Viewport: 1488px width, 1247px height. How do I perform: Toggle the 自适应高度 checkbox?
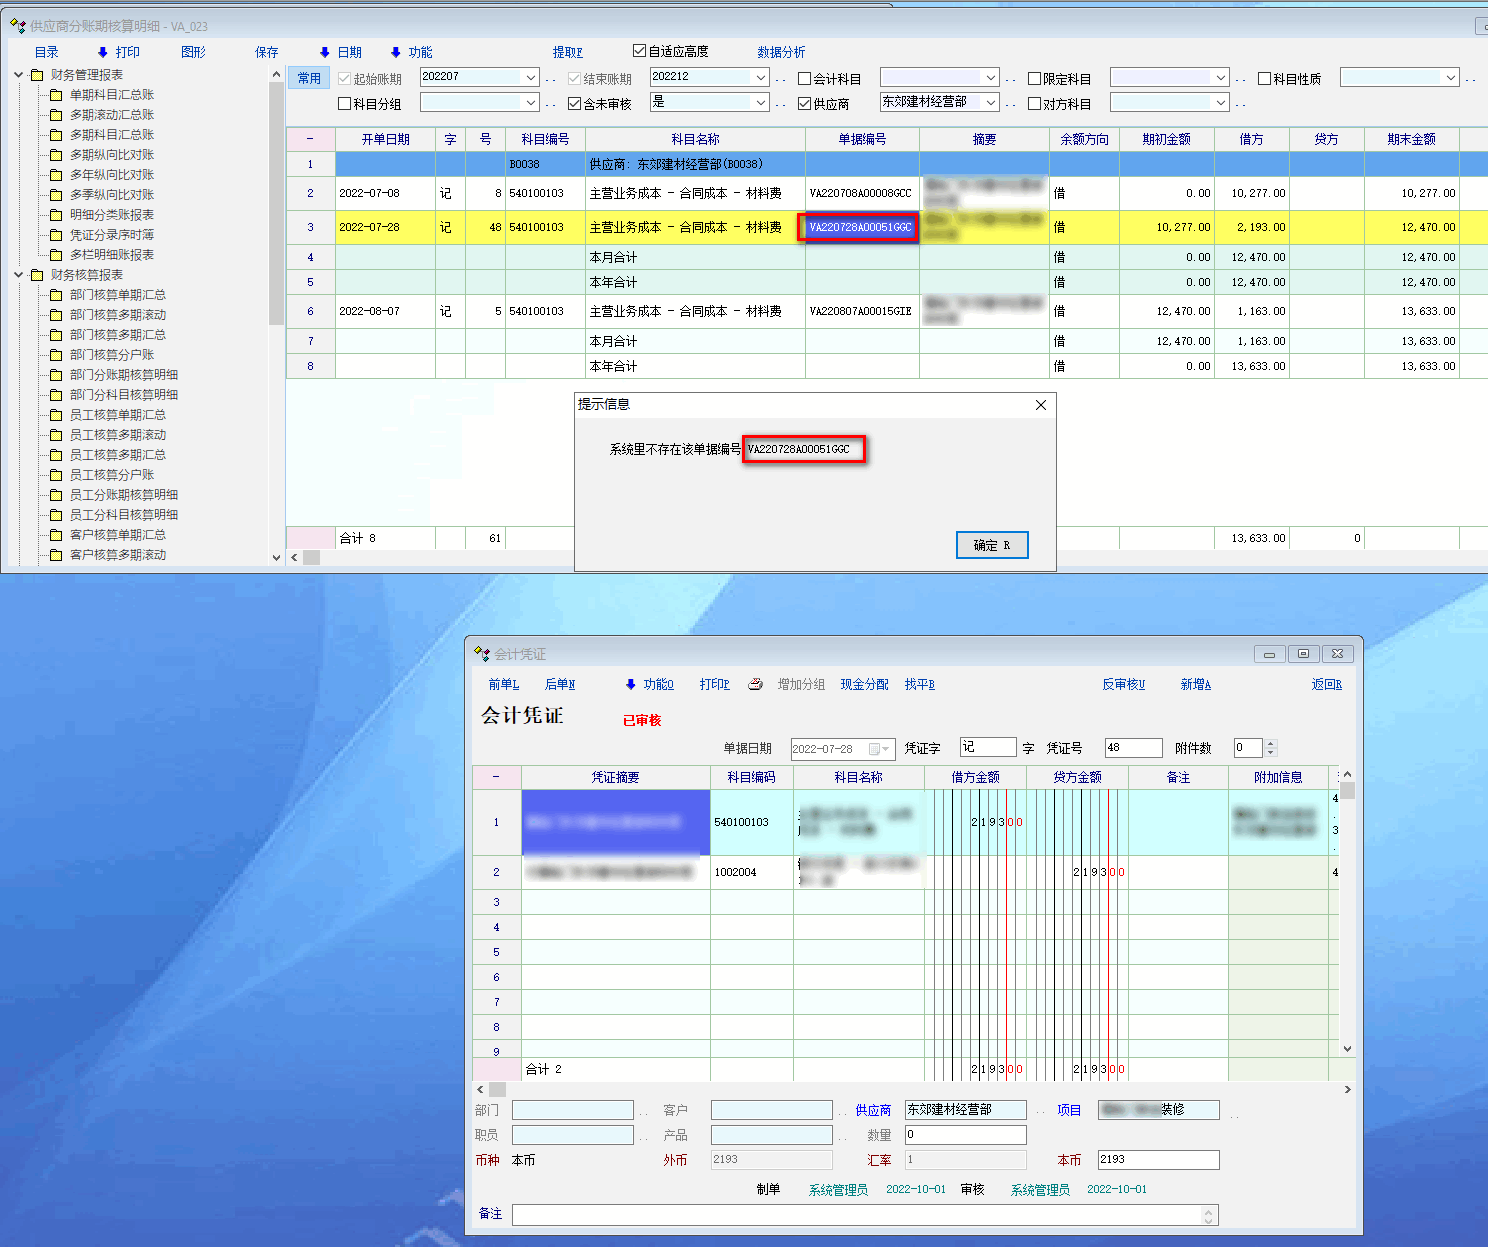pos(640,51)
